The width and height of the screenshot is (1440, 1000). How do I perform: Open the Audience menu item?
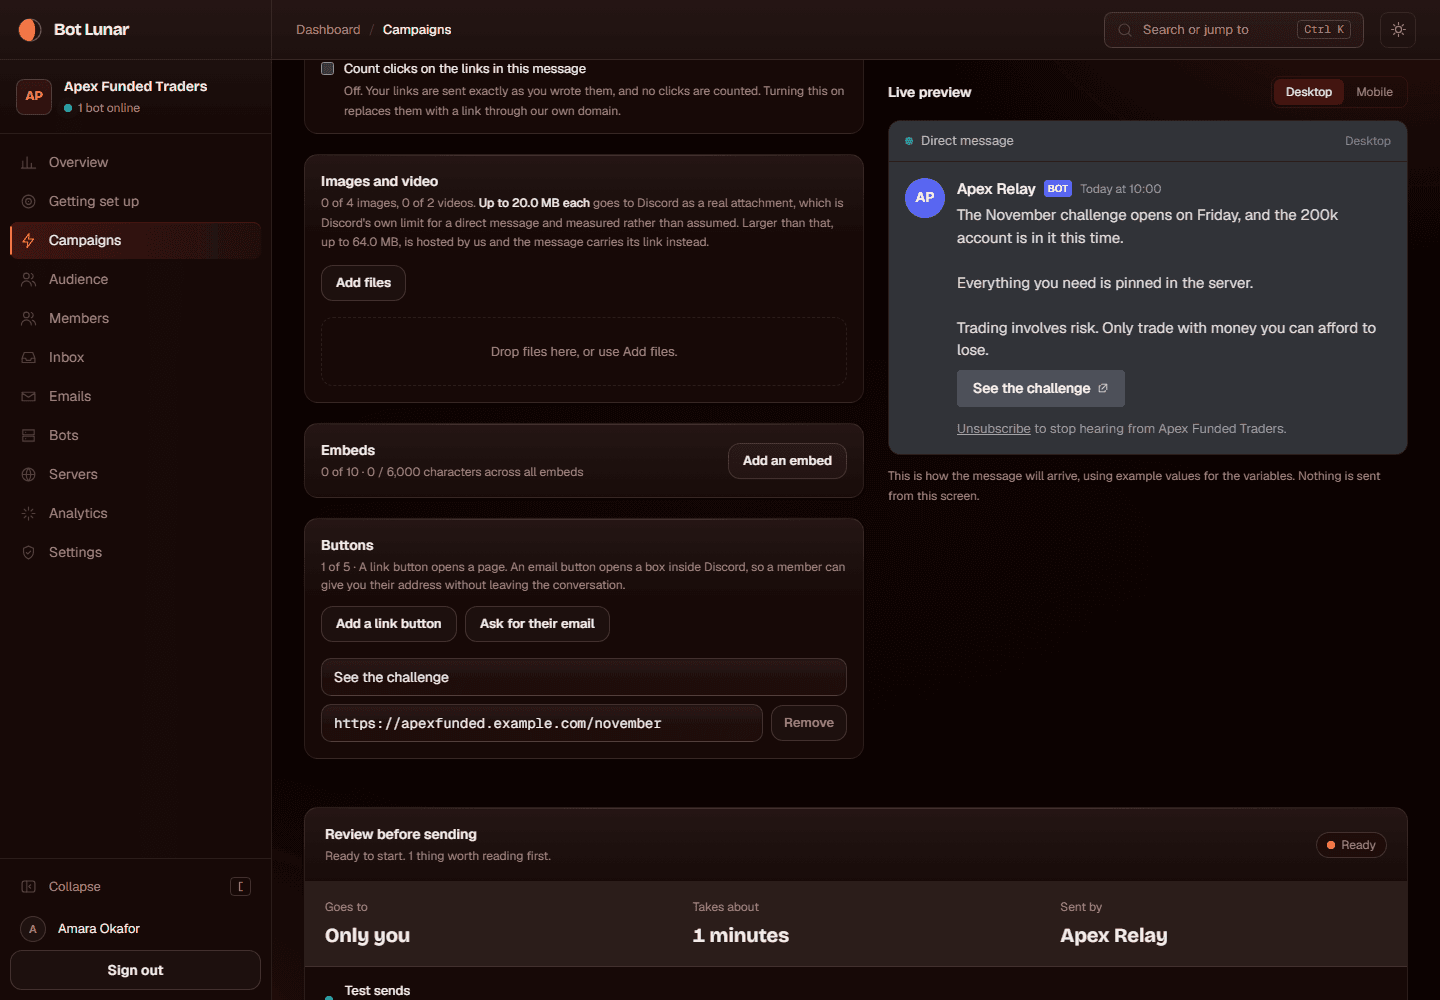click(x=135, y=279)
